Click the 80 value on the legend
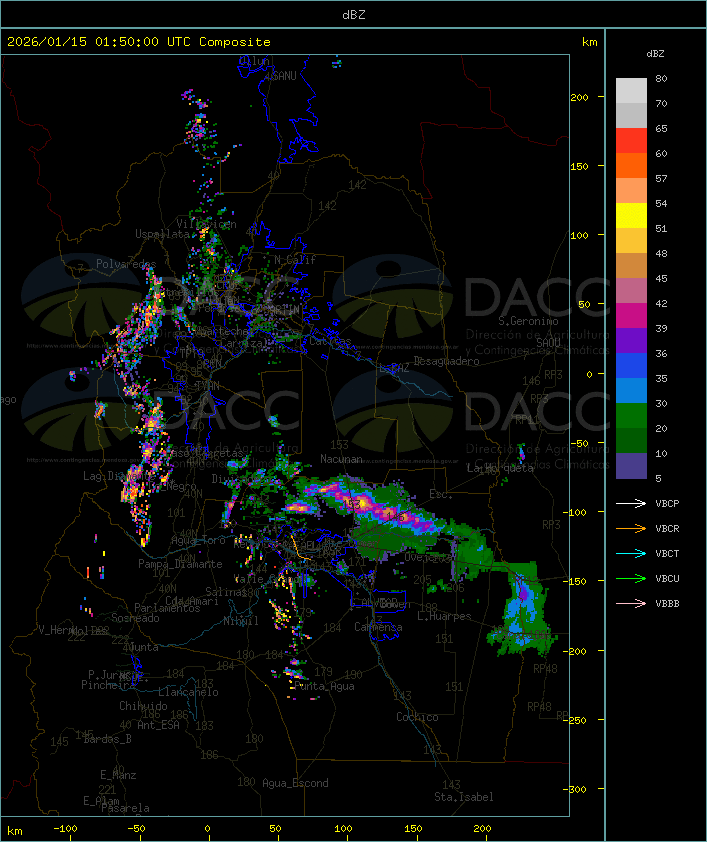The height and width of the screenshot is (842, 707). click(x=661, y=78)
